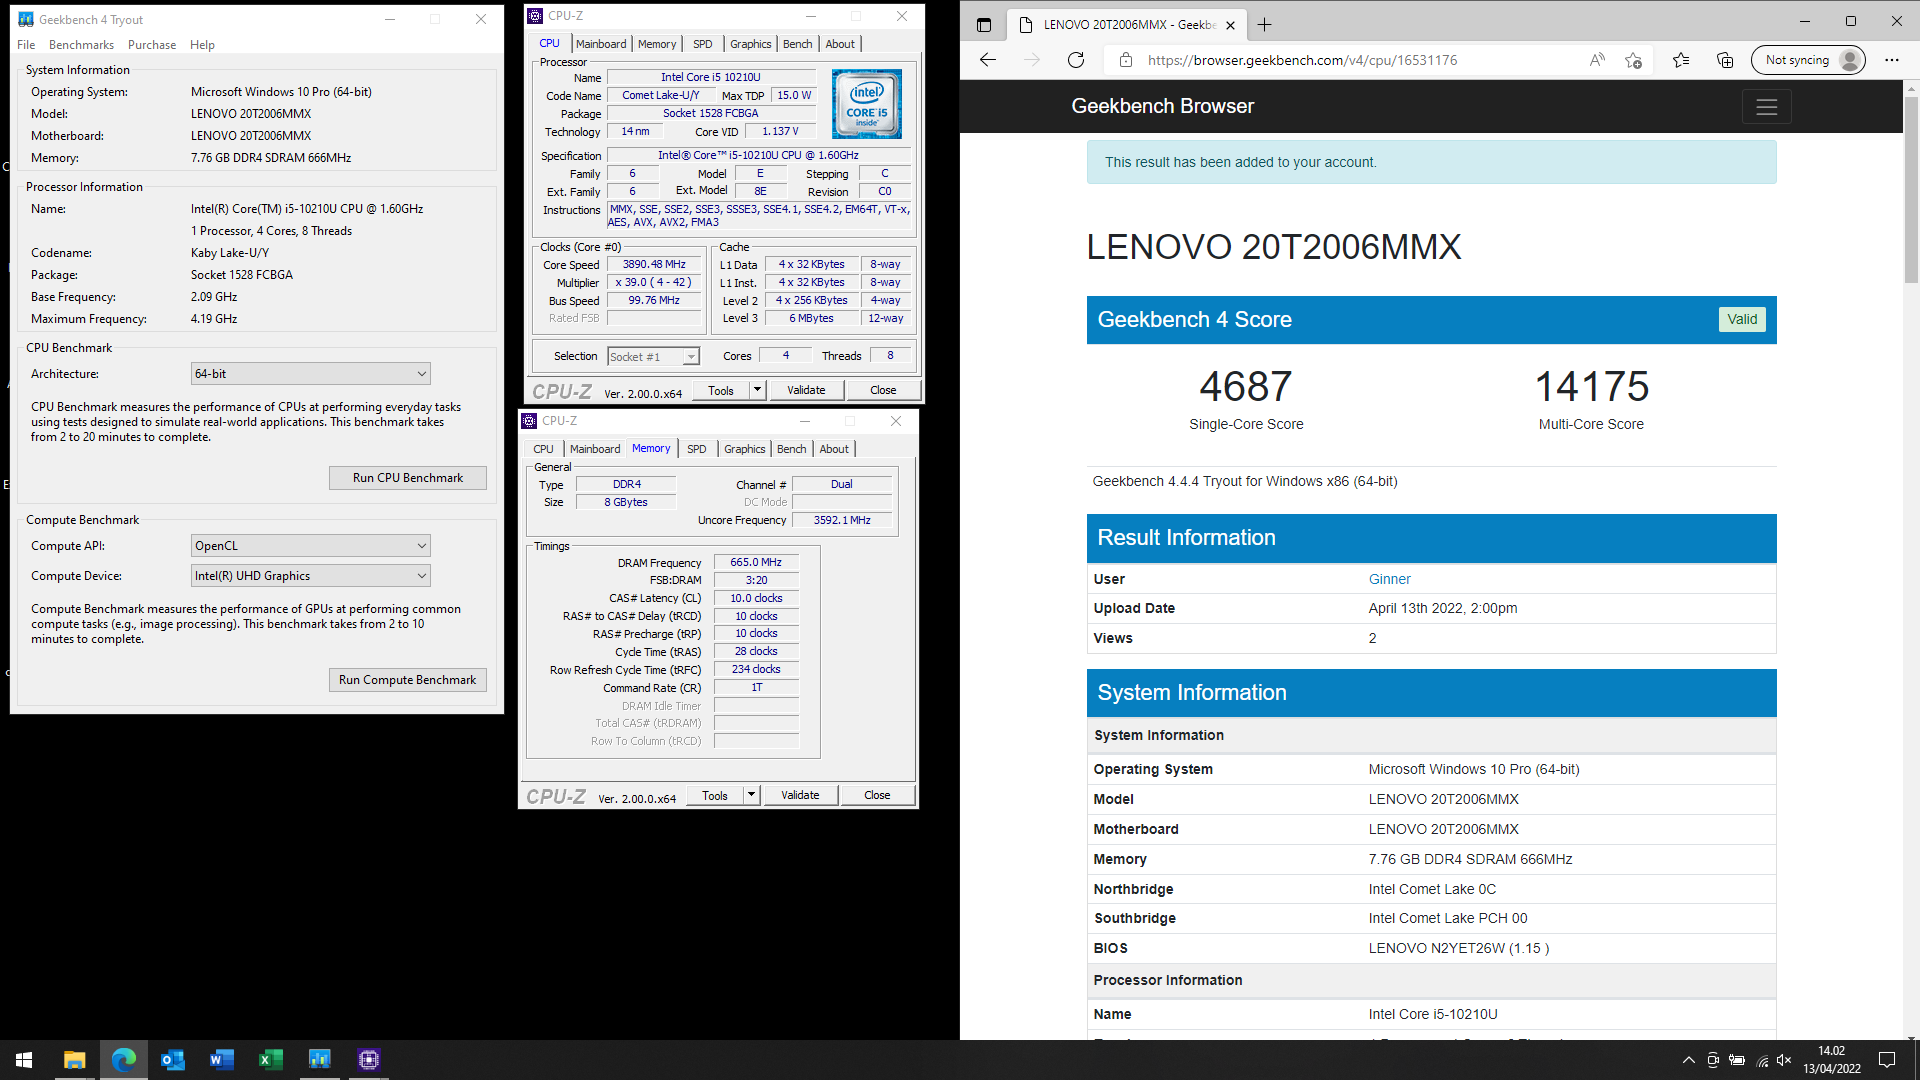Click Not syncing profile button
This screenshot has height=1080, width=1920.
[1808, 60]
